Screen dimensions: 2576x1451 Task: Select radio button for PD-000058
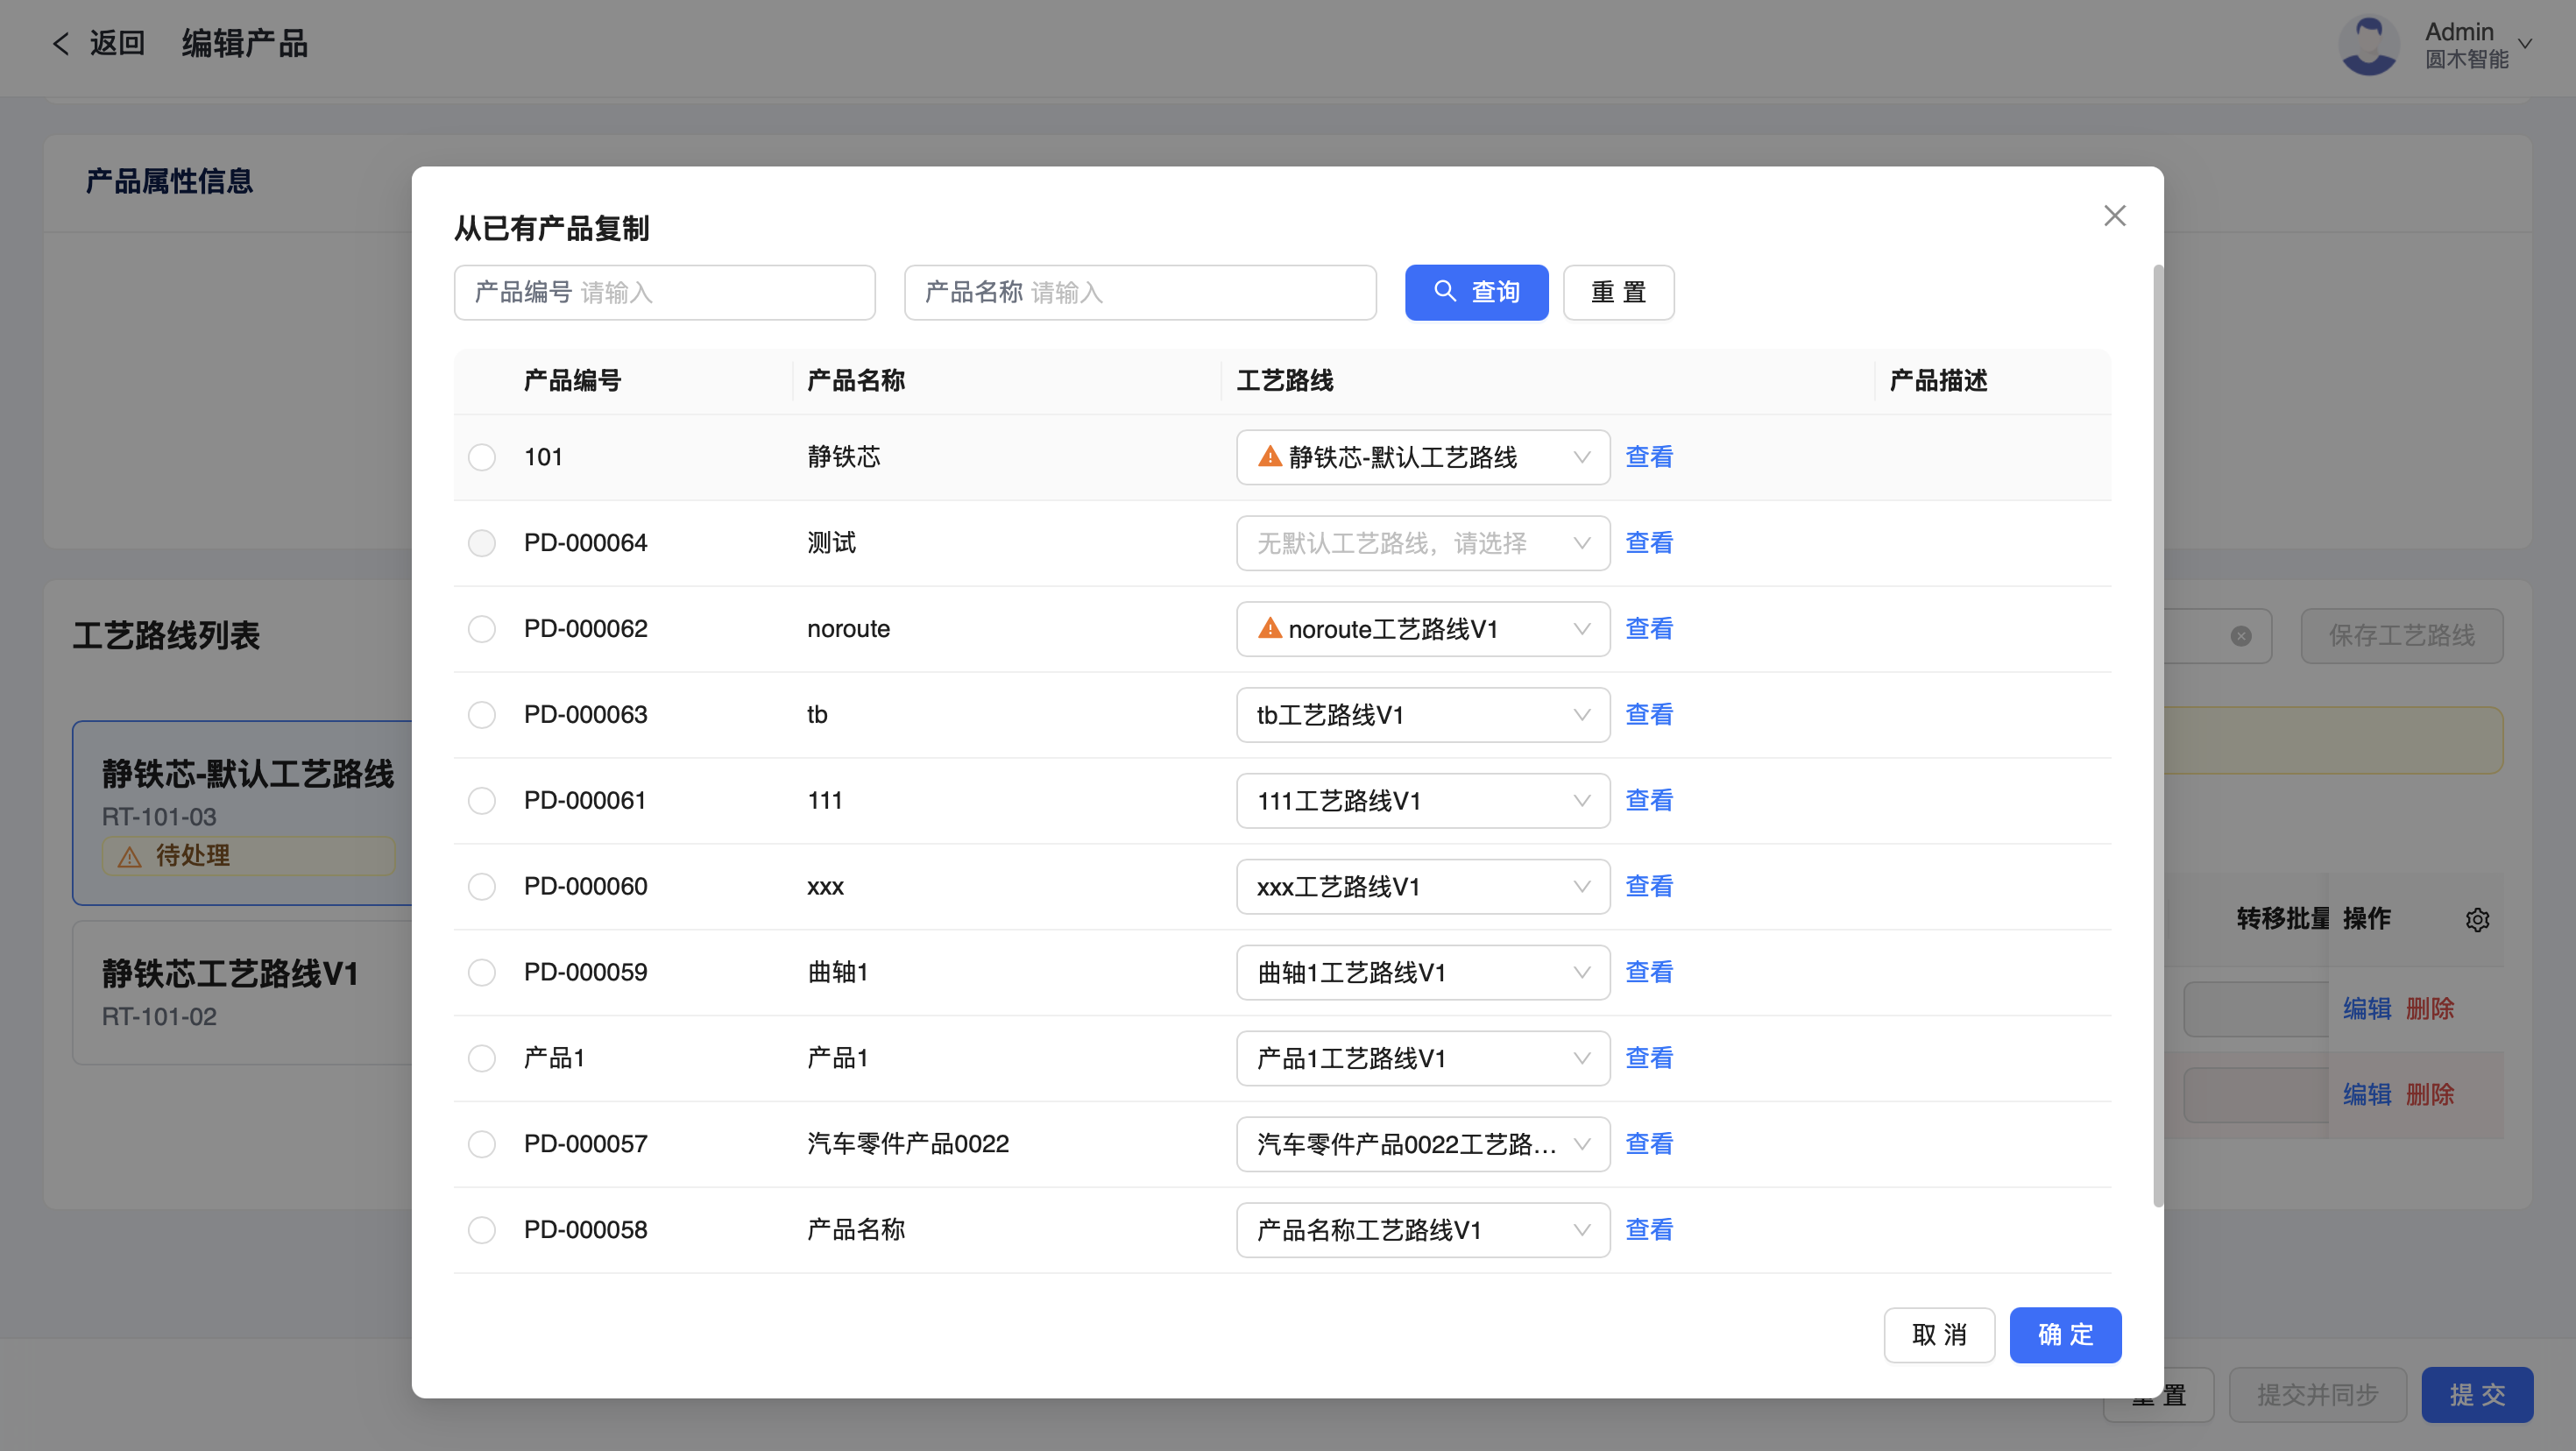point(482,1230)
